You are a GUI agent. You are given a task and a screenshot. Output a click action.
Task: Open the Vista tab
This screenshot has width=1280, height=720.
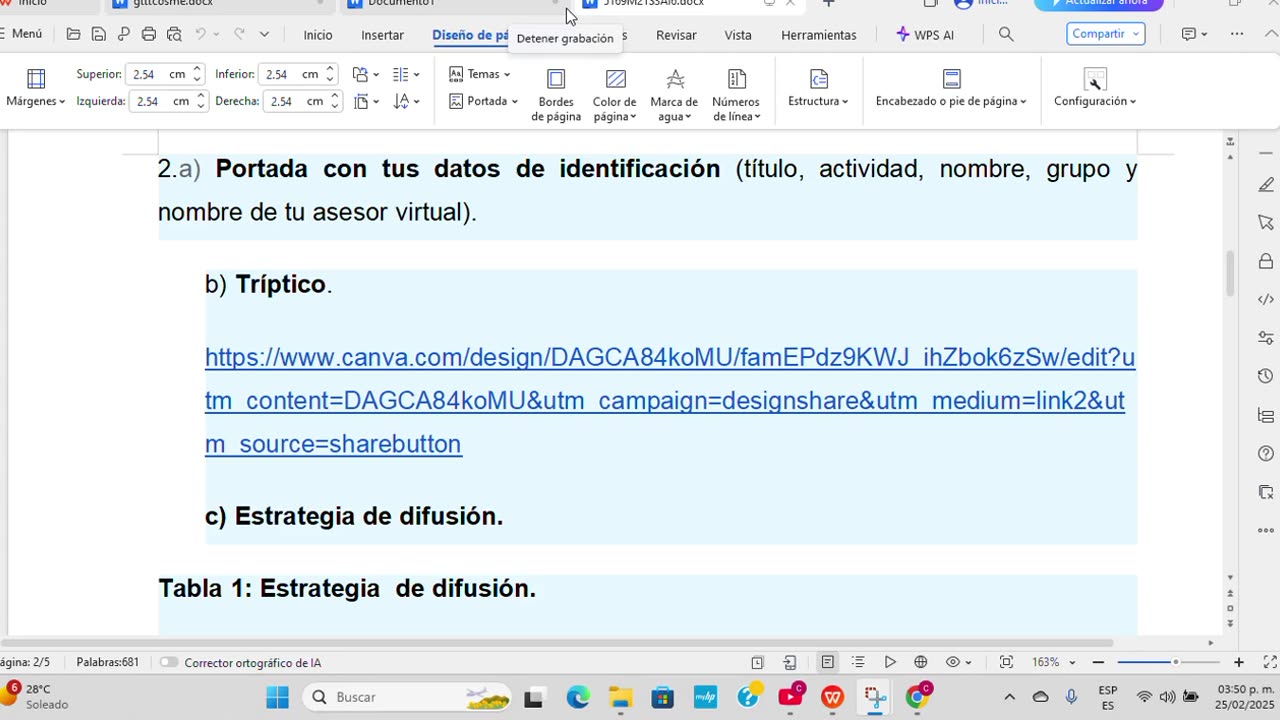tap(738, 35)
